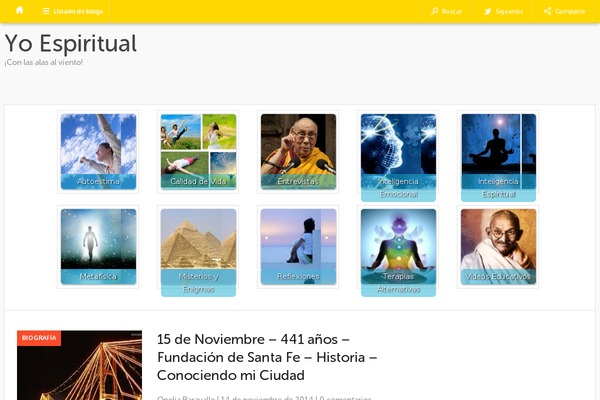The width and height of the screenshot is (600, 400).
Task: Open the Reflexiones category thumbnail
Action: (x=298, y=247)
